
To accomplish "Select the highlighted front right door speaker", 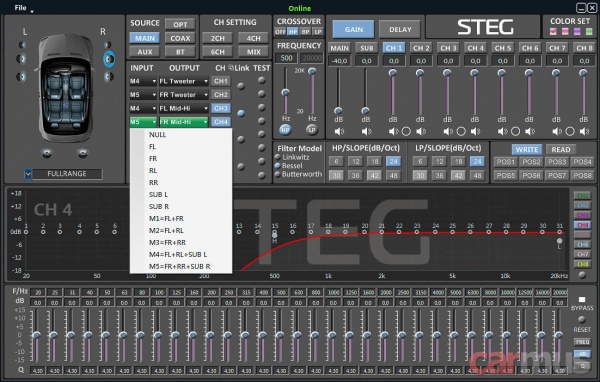I will (109, 59).
